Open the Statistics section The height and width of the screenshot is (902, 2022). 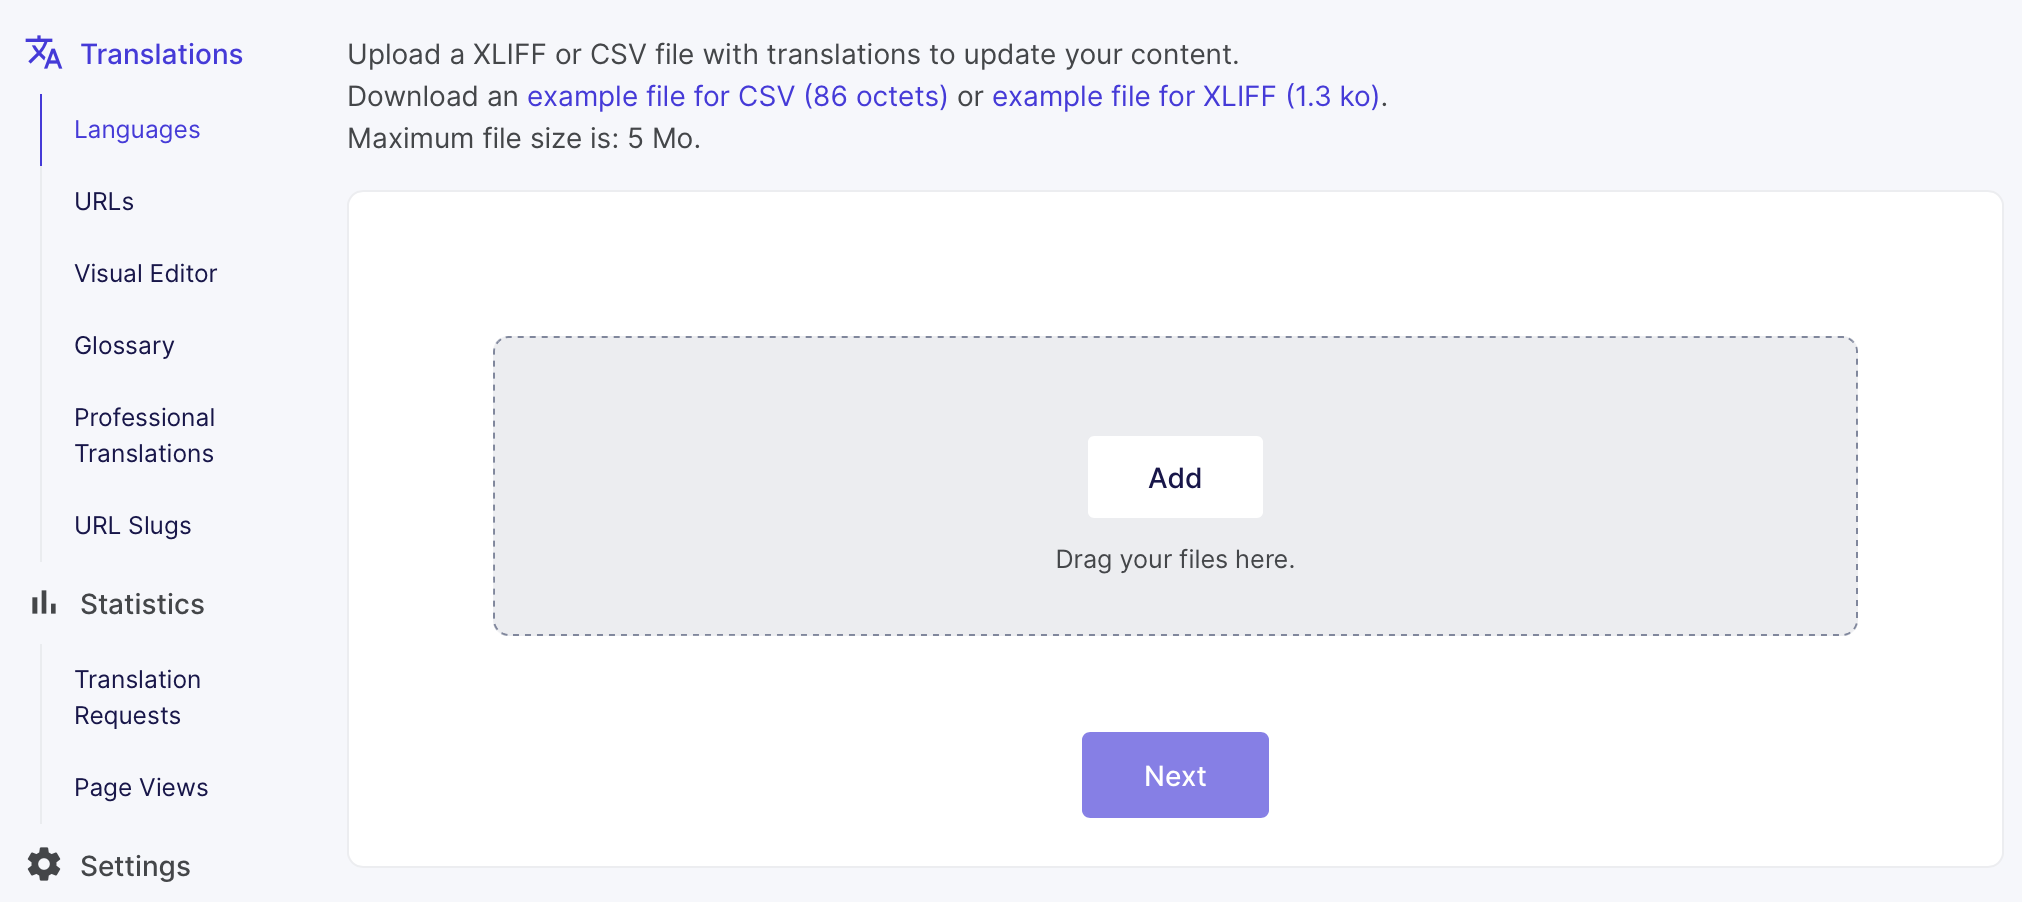142,604
